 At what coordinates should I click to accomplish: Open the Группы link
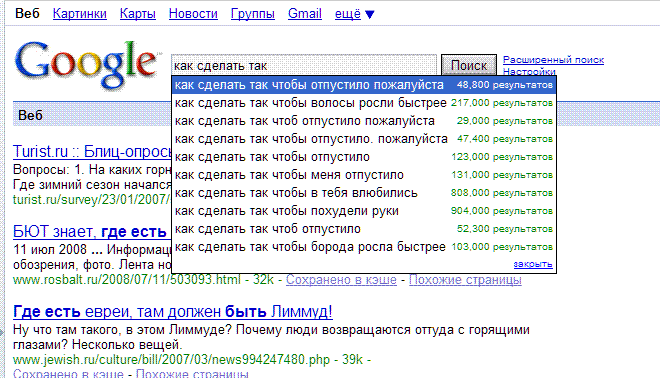coord(253,13)
